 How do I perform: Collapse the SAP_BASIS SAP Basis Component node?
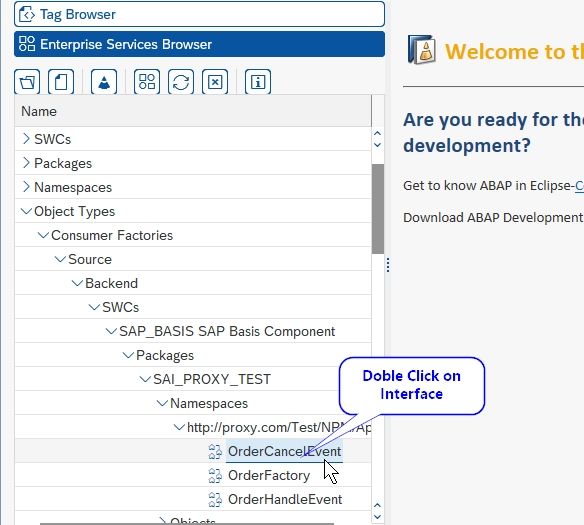pyautogui.click(x=111, y=331)
